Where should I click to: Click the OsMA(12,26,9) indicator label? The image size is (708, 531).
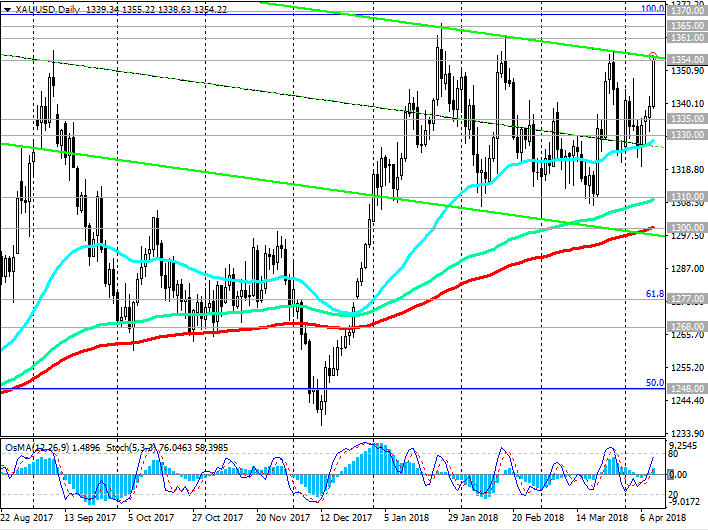click(x=37, y=447)
